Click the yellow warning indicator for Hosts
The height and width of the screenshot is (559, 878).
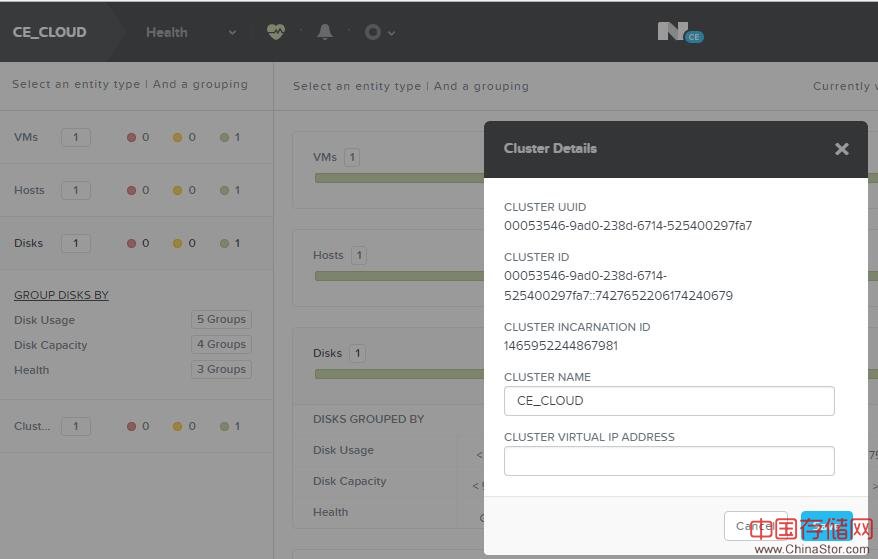coord(178,190)
